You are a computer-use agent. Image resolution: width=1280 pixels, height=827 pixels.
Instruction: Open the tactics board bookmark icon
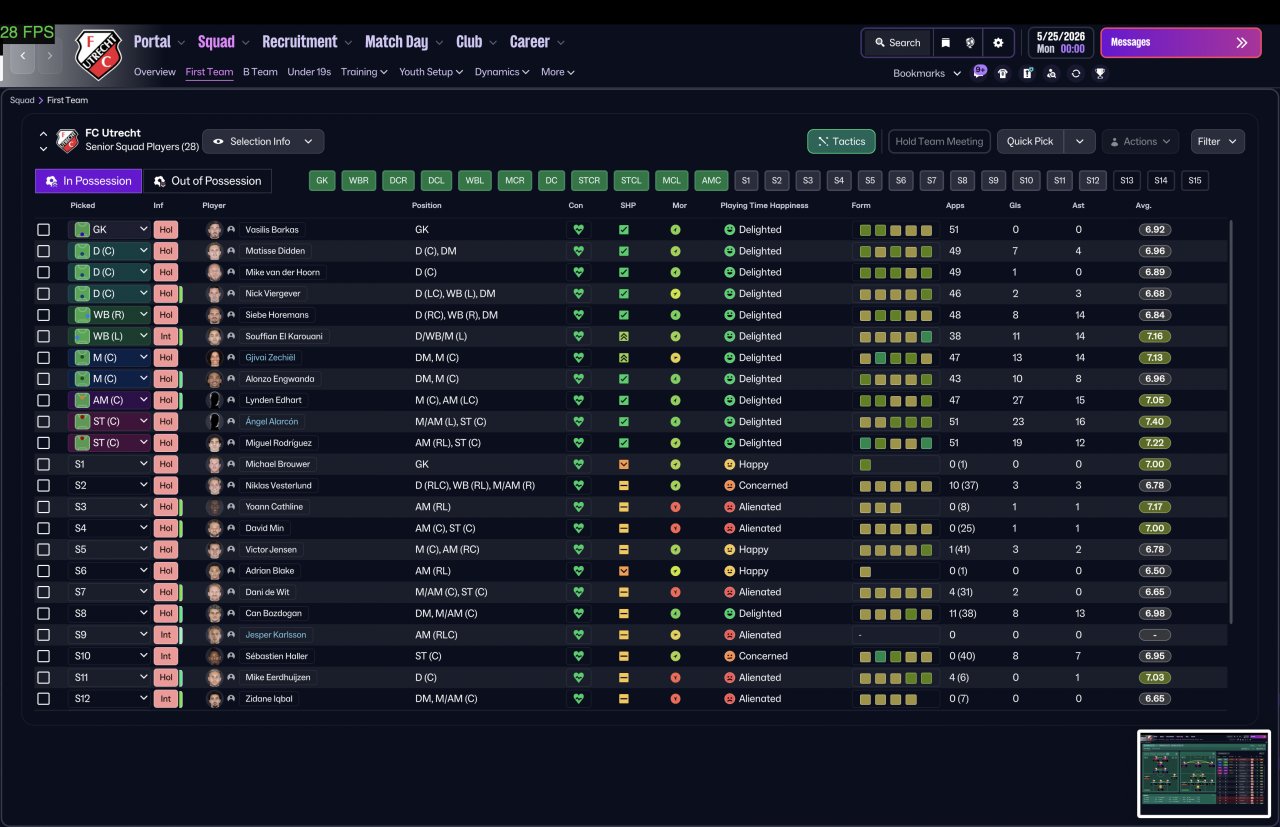1027,73
